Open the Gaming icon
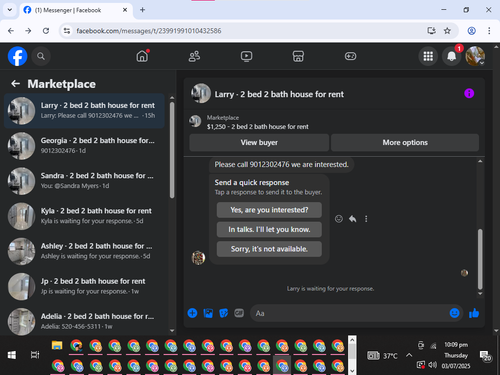This screenshot has width=500, height=375. 350,56
